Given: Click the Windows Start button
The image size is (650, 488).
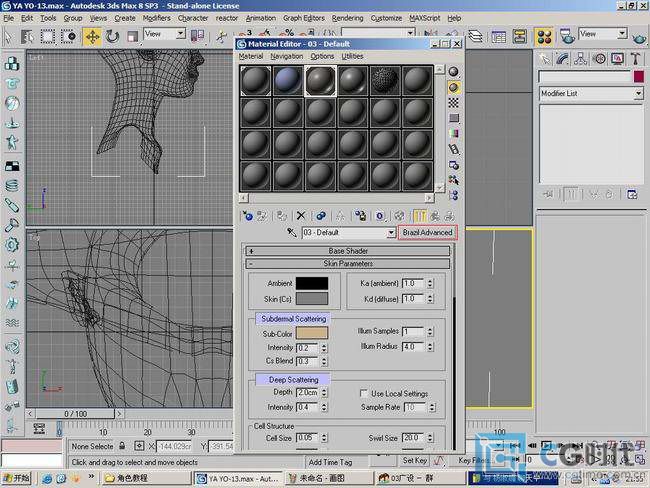Looking at the screenshot, I should [x=17, y=478].
